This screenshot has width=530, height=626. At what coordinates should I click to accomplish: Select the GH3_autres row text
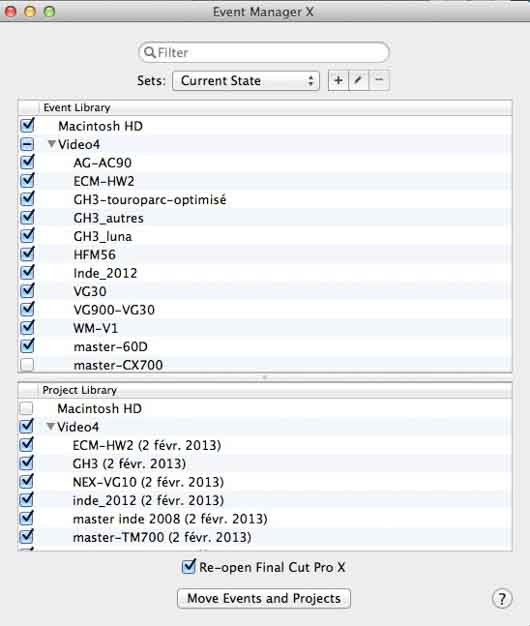(109, 218)
